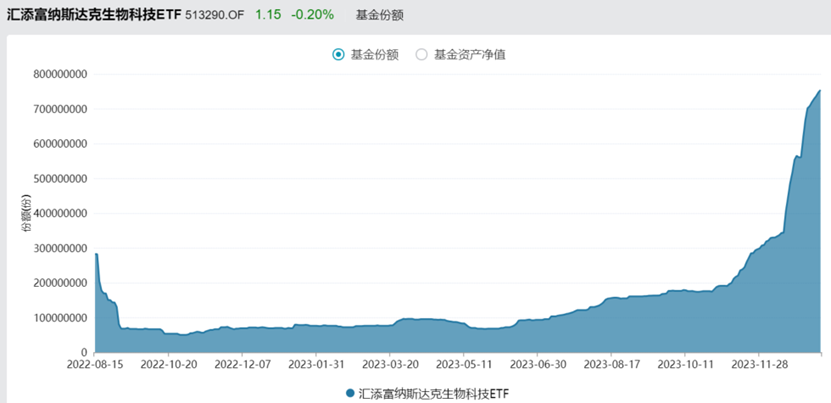This screenshot has width=831, height=403.
Task: Click the price value 1.15
Action: click(268, 15)
